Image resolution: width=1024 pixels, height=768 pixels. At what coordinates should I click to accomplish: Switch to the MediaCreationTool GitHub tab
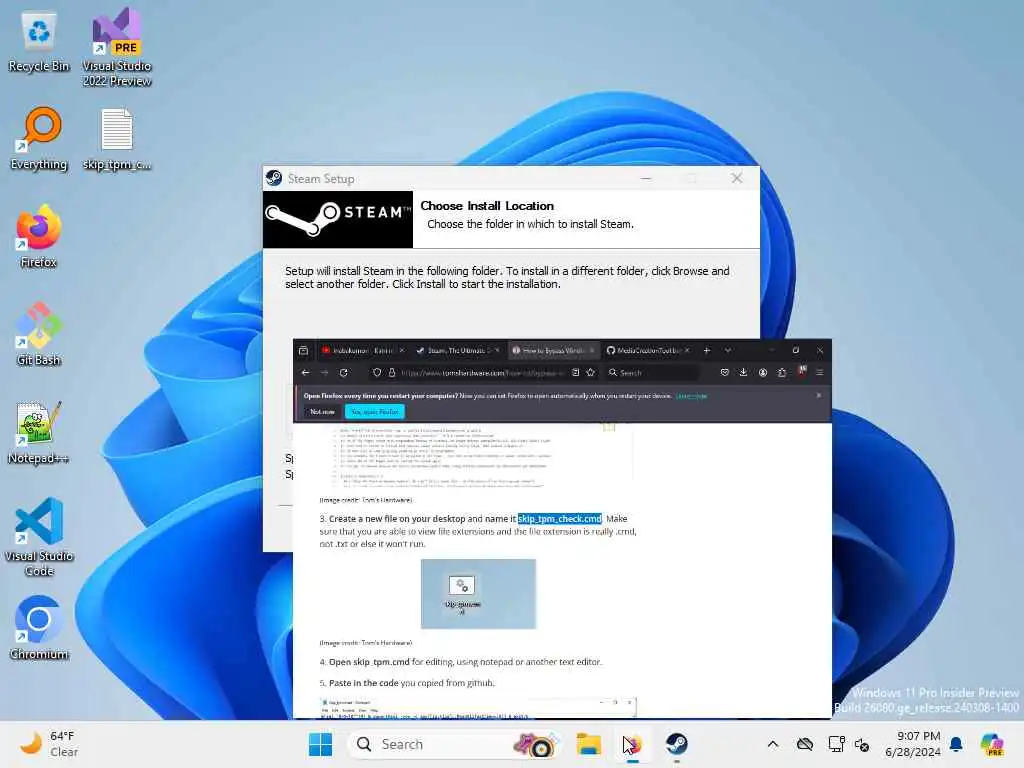pos(647,351)
